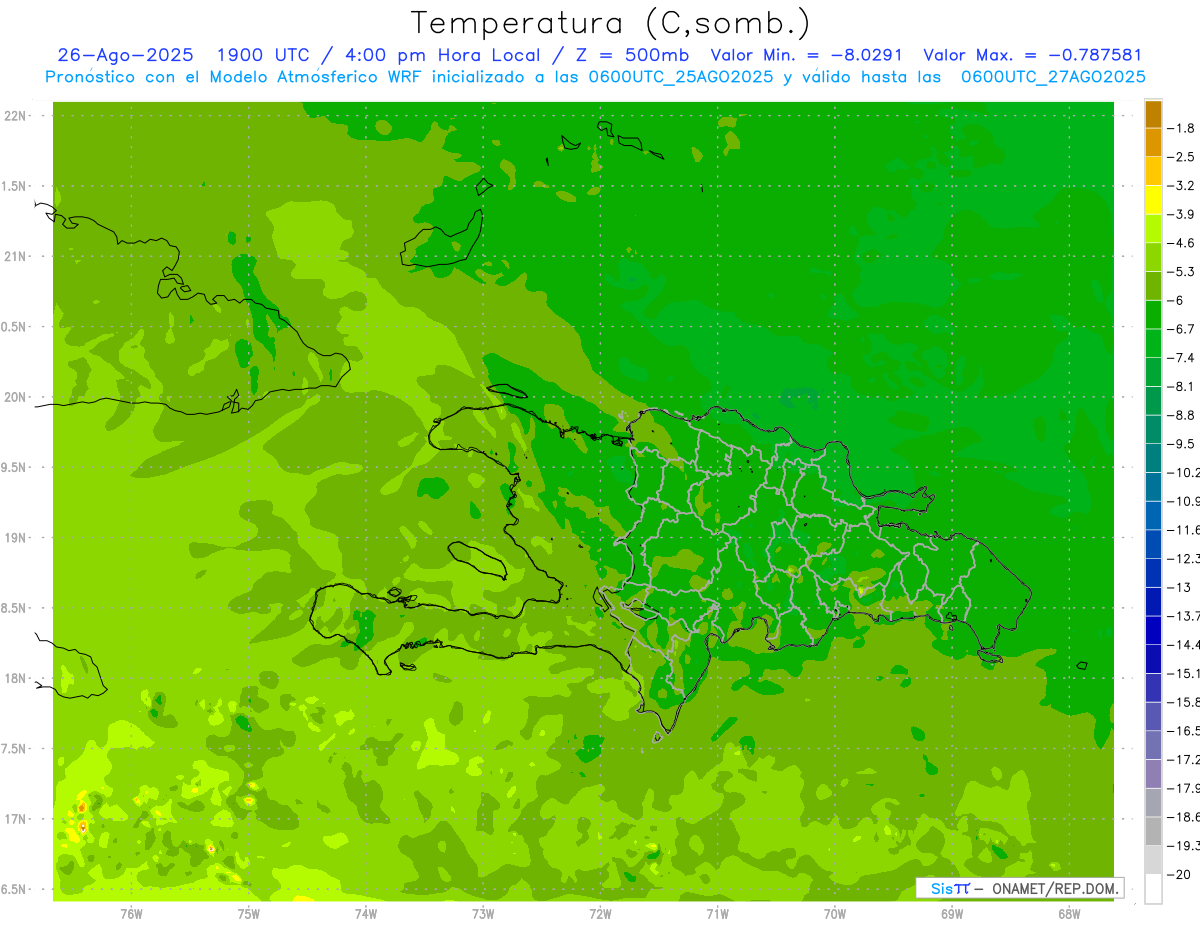
Task: Click the legend value '-1.8'
Action: point(1183,128)
